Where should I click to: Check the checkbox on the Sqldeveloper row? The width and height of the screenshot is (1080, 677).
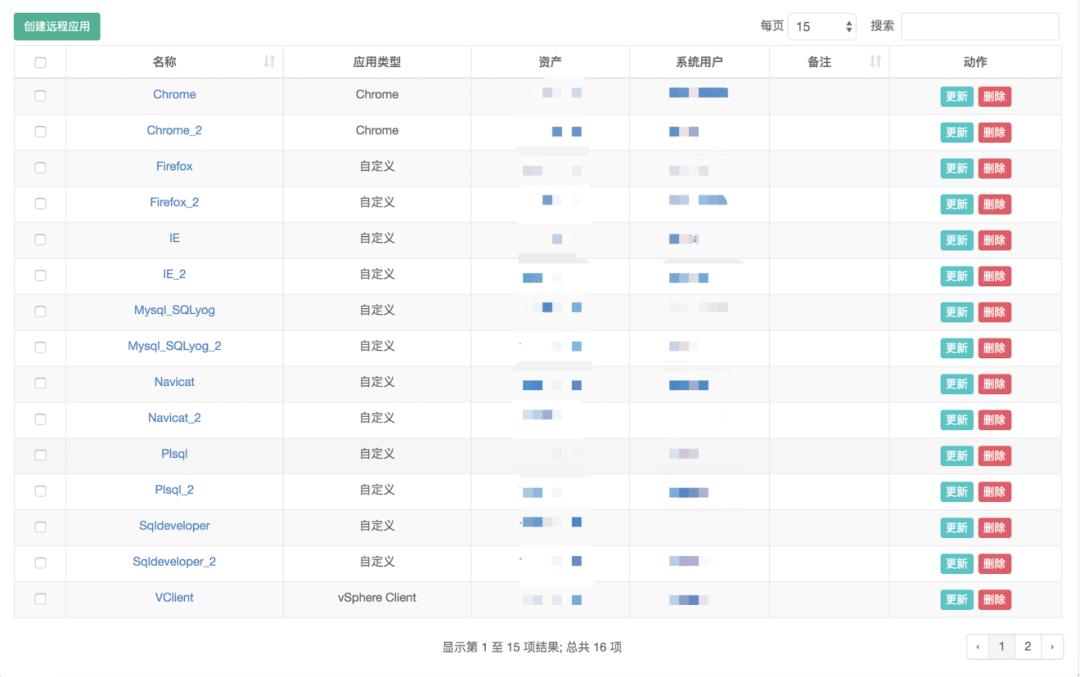click(40, 527)
